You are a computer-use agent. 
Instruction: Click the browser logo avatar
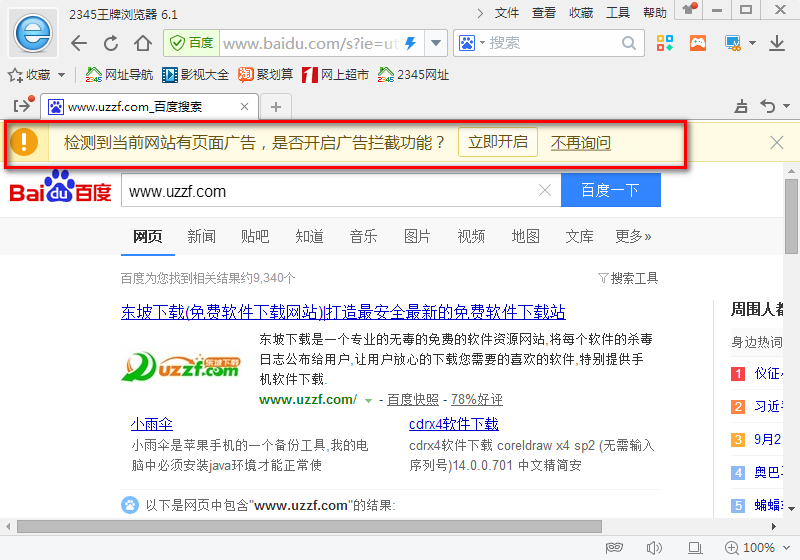[33, 33]
